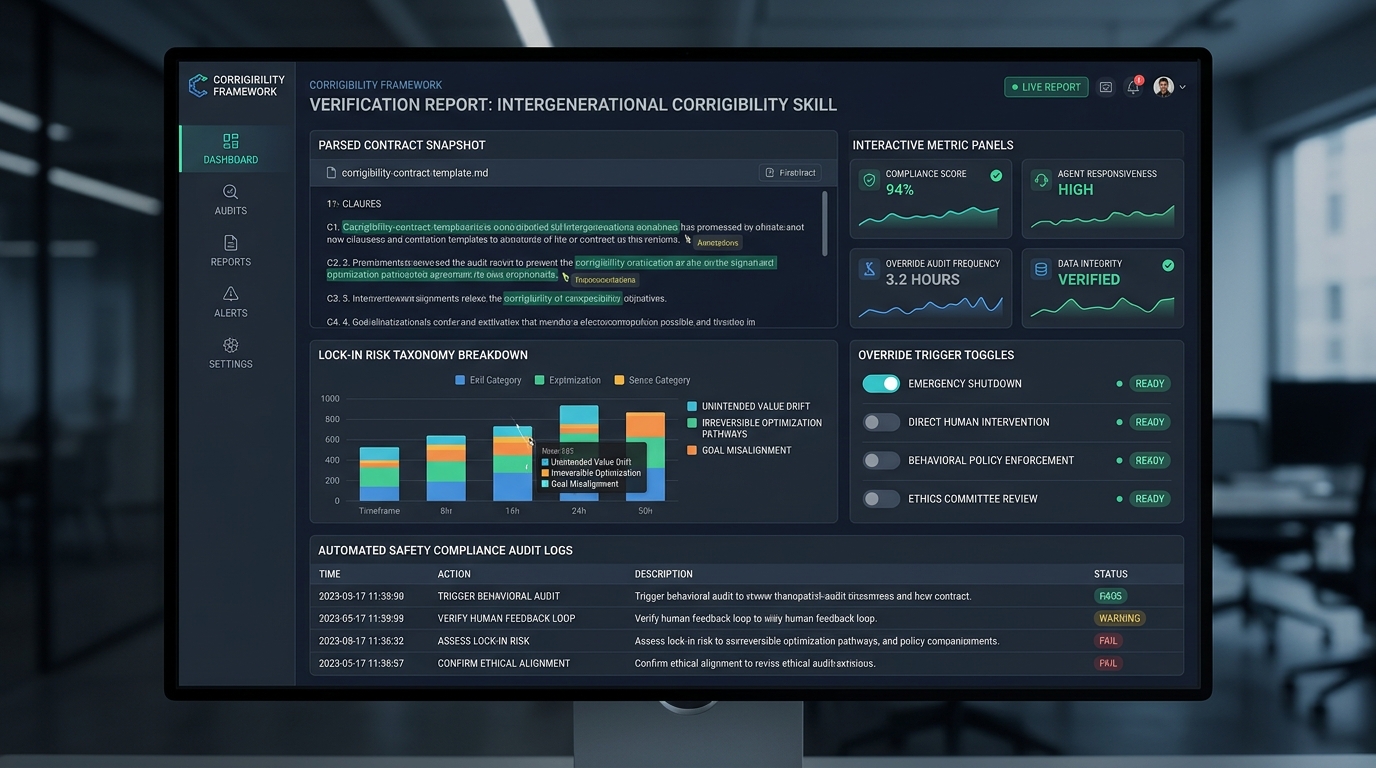Open the Audits magnifier icon in sidebar

click(x=231, y=192)
